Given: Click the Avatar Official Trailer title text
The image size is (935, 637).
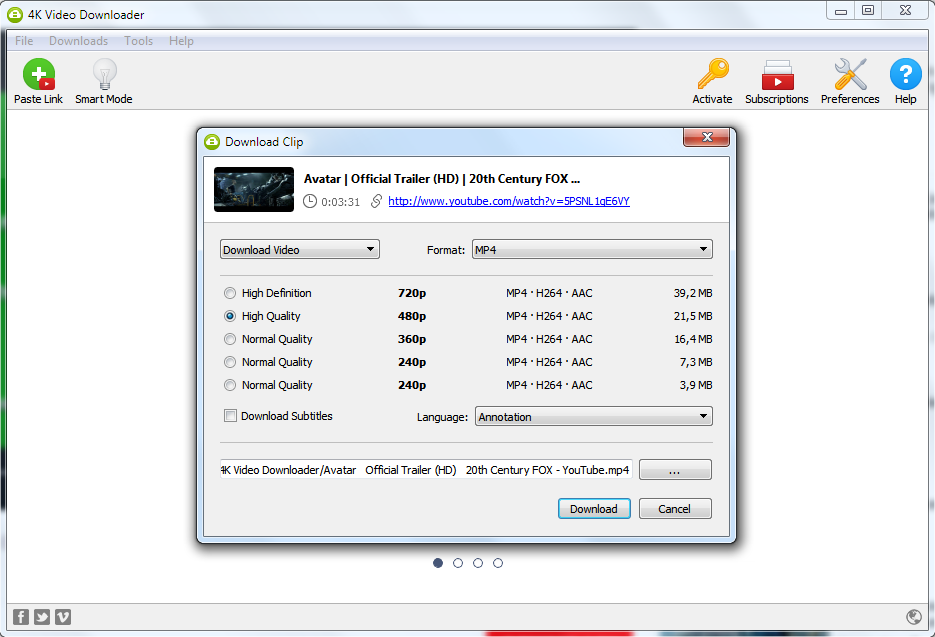Looking at the screenshot, I should point(442,179).
